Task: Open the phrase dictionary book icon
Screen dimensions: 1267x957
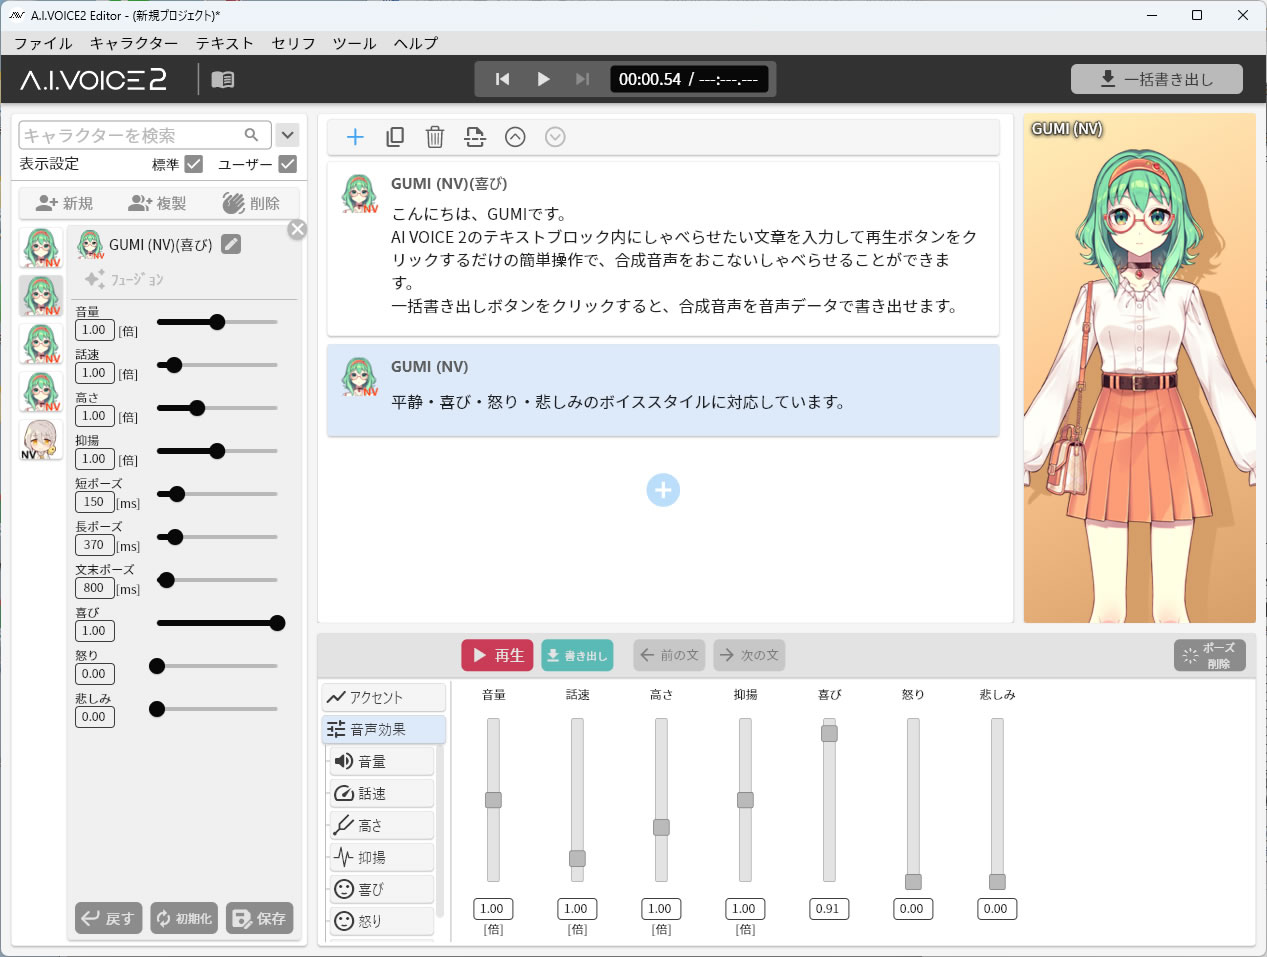Action: 223,79
